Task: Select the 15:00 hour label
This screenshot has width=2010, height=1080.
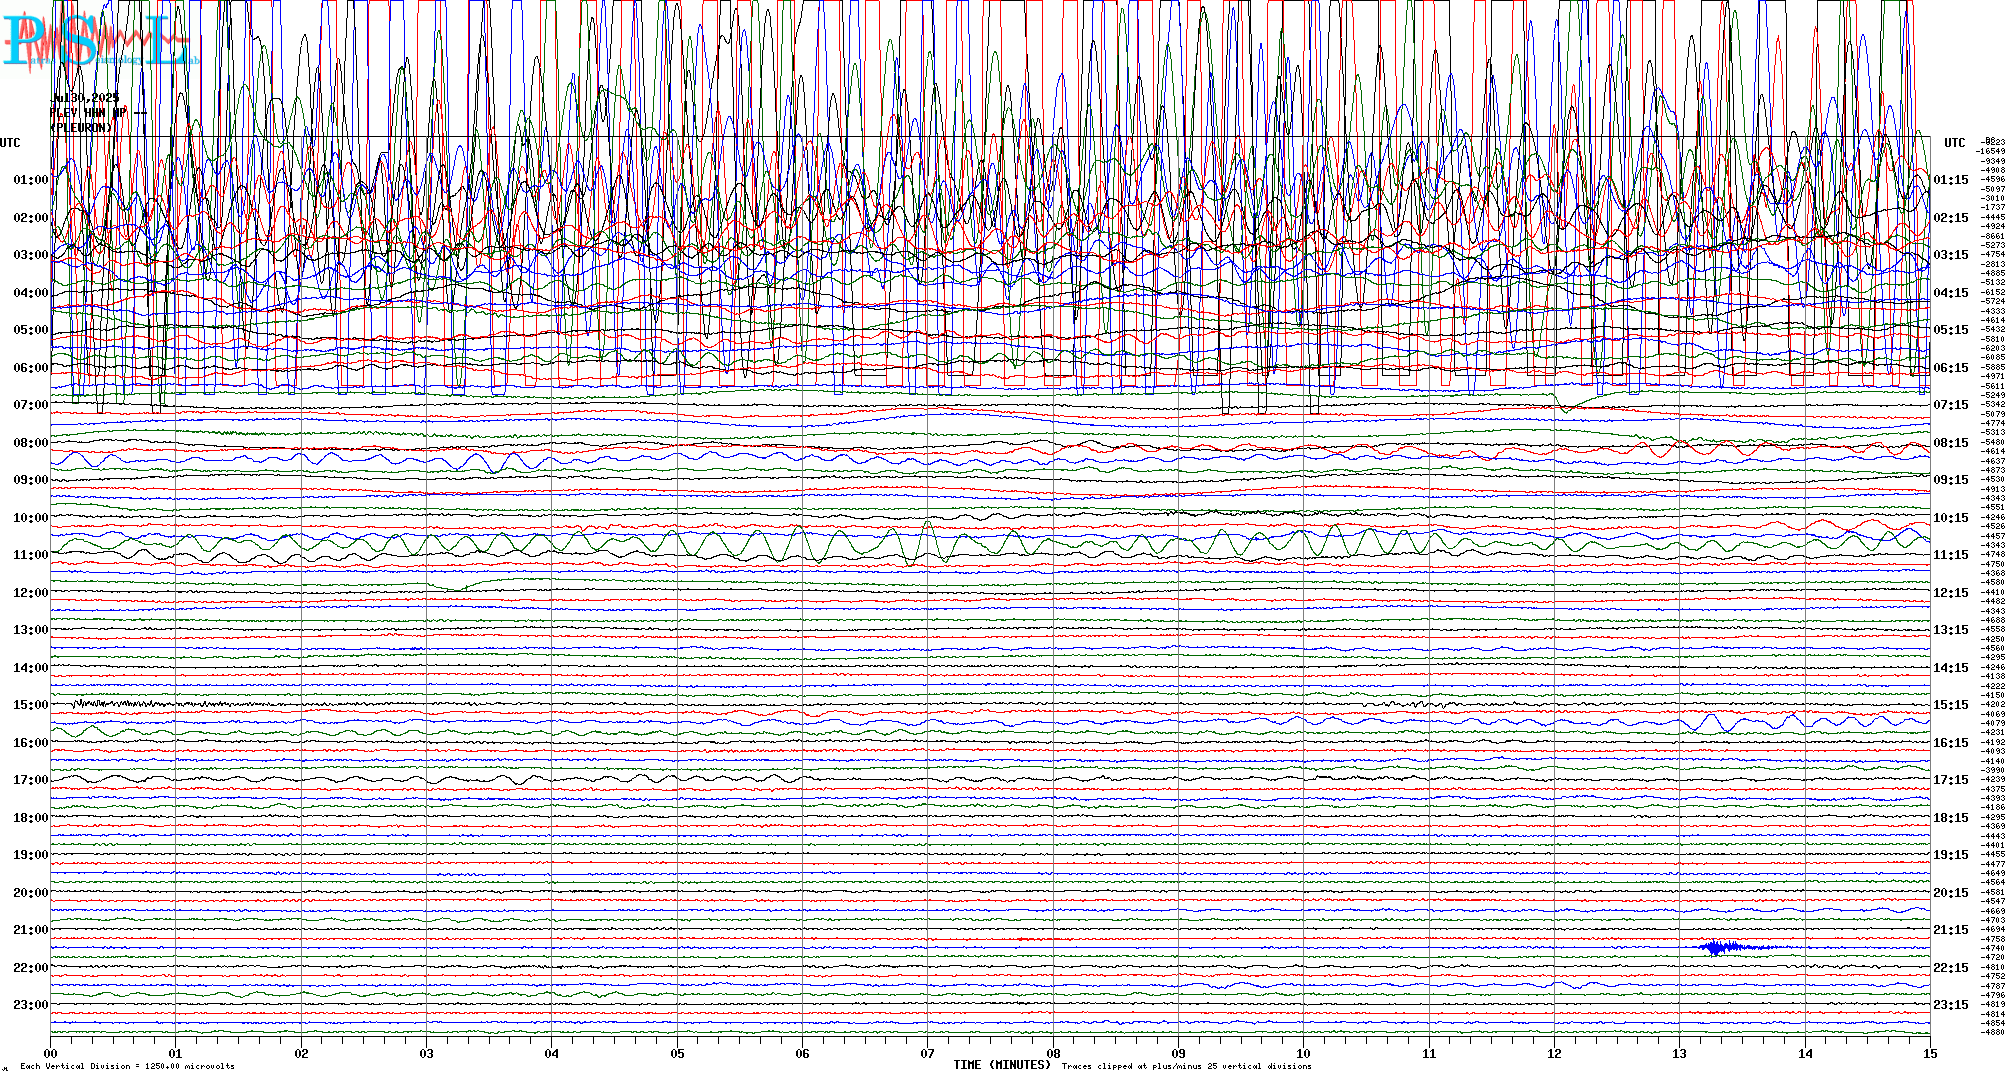Action: (31, 705)
